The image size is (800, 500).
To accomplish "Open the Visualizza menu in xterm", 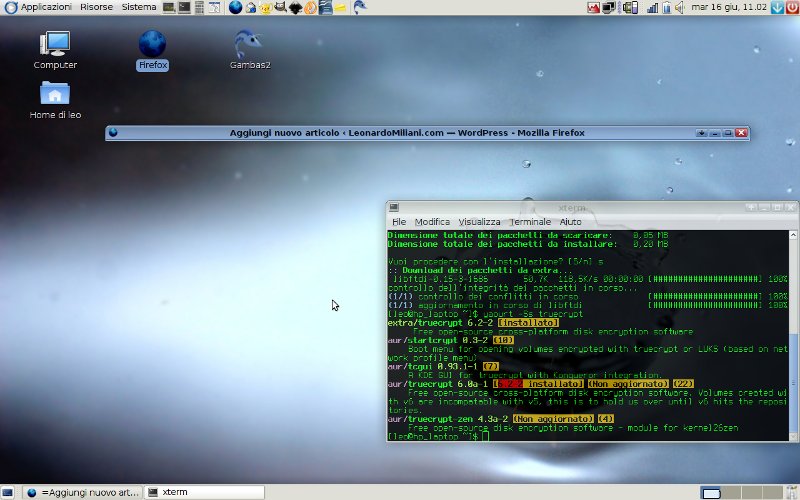I will click(479, 222).
